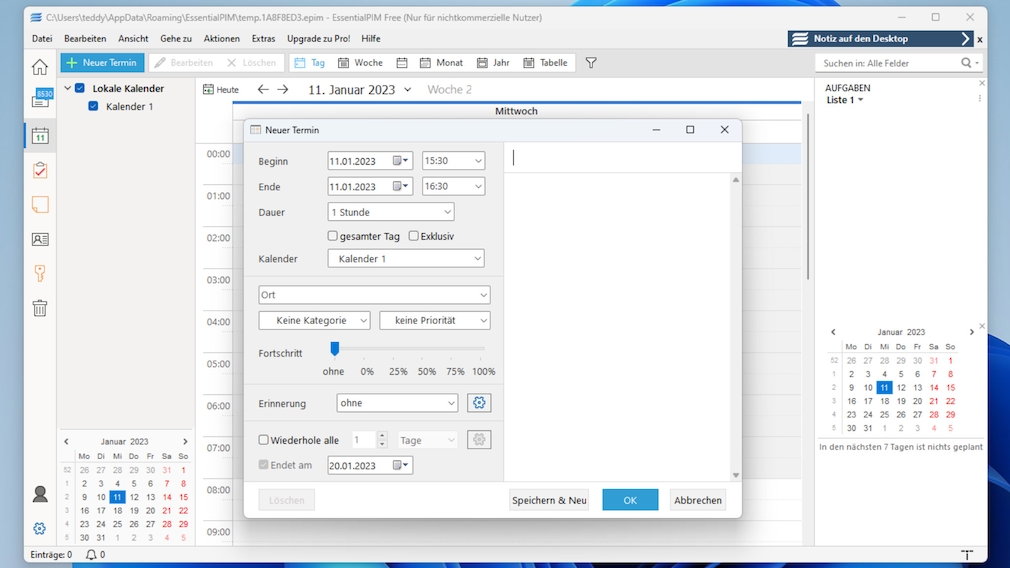Tick the 'Exklusiv' checkbox
This screenshot has height=568, width=1010.
click(x=413, y=236)
